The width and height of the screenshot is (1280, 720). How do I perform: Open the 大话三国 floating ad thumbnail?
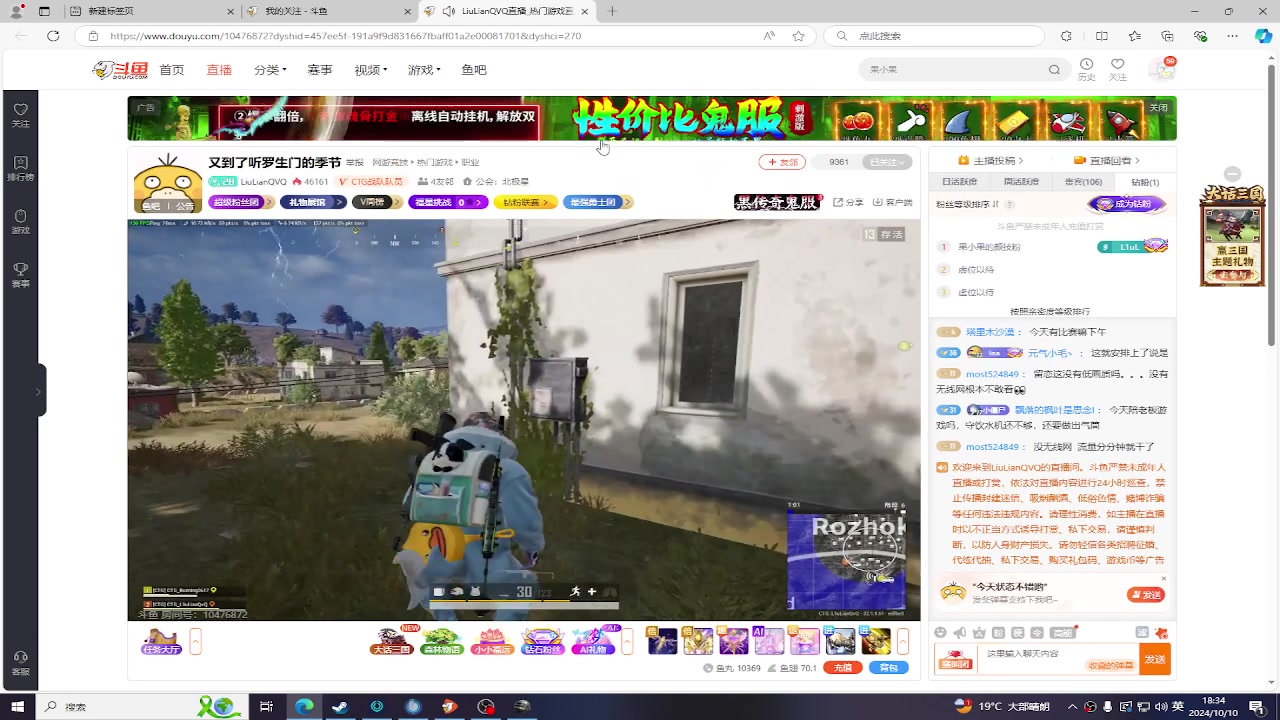(x=1233, y=234)
